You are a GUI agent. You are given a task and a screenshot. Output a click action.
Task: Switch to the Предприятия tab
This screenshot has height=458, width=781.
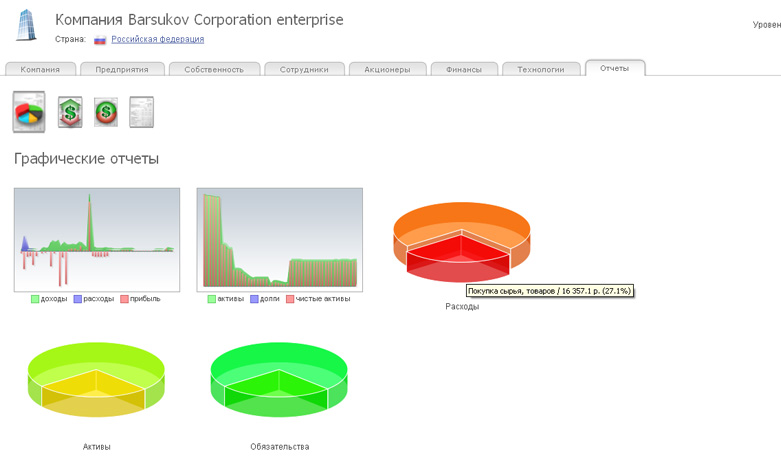122,69
